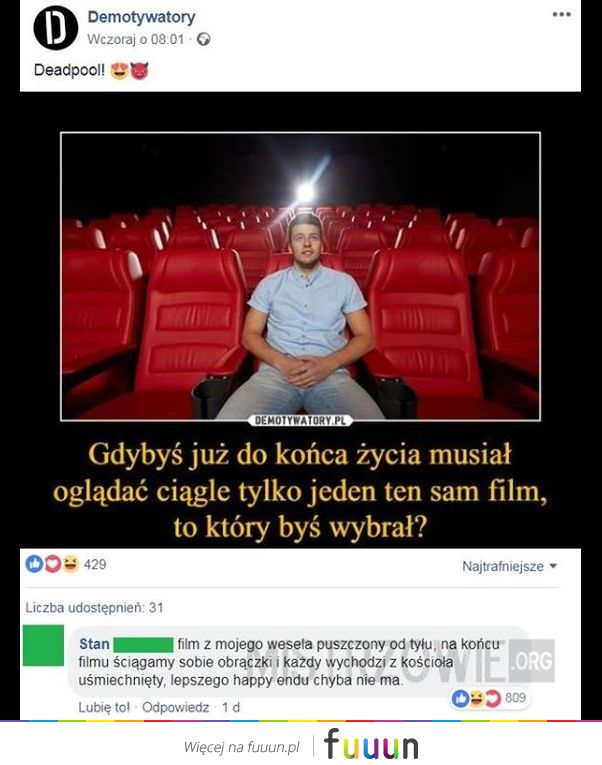Click the heart reaction under the post
The width and height of the screenshot is (602, 765).
tap(53, 564)
